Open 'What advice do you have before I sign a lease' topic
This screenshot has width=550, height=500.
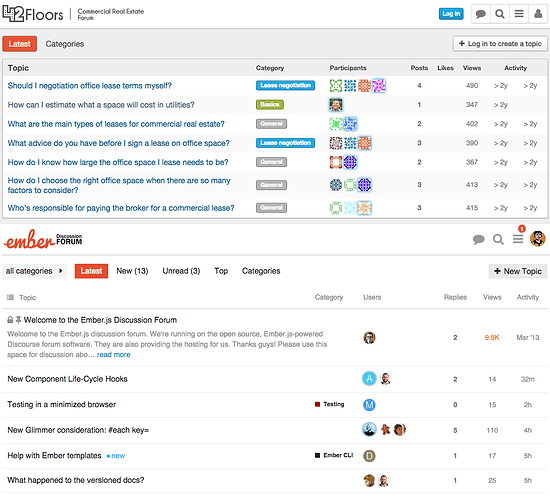(119, 143)
